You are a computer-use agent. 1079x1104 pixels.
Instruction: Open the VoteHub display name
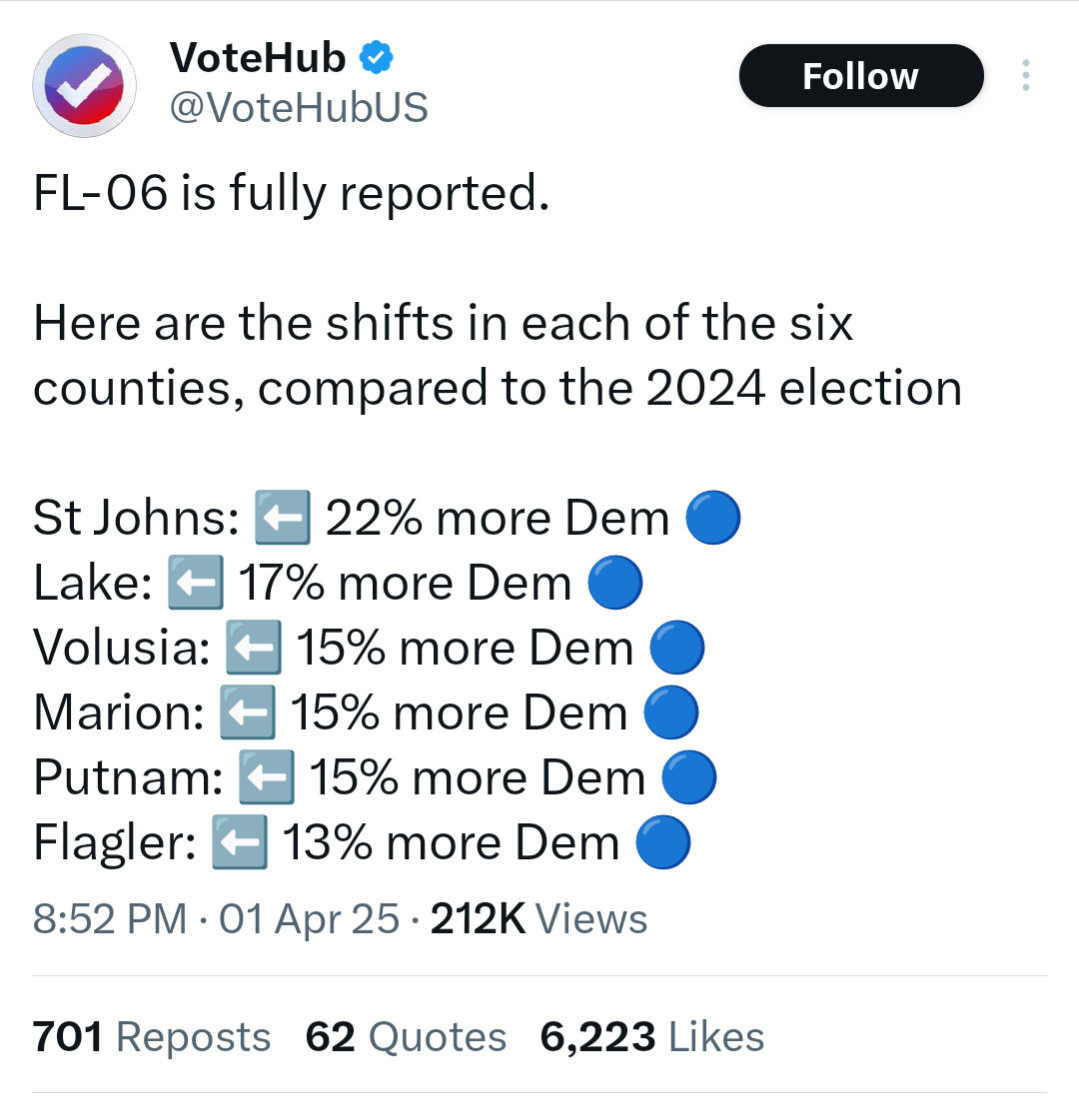click(258, 59)
